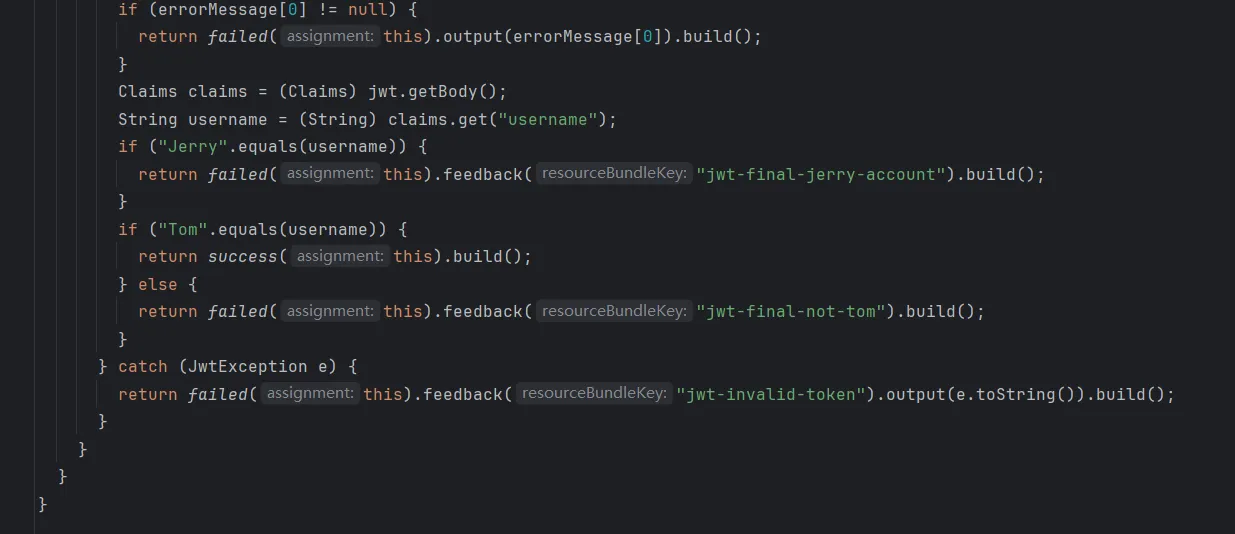
Task: Click the last closing brace of the class
Action: coord(43,504)
